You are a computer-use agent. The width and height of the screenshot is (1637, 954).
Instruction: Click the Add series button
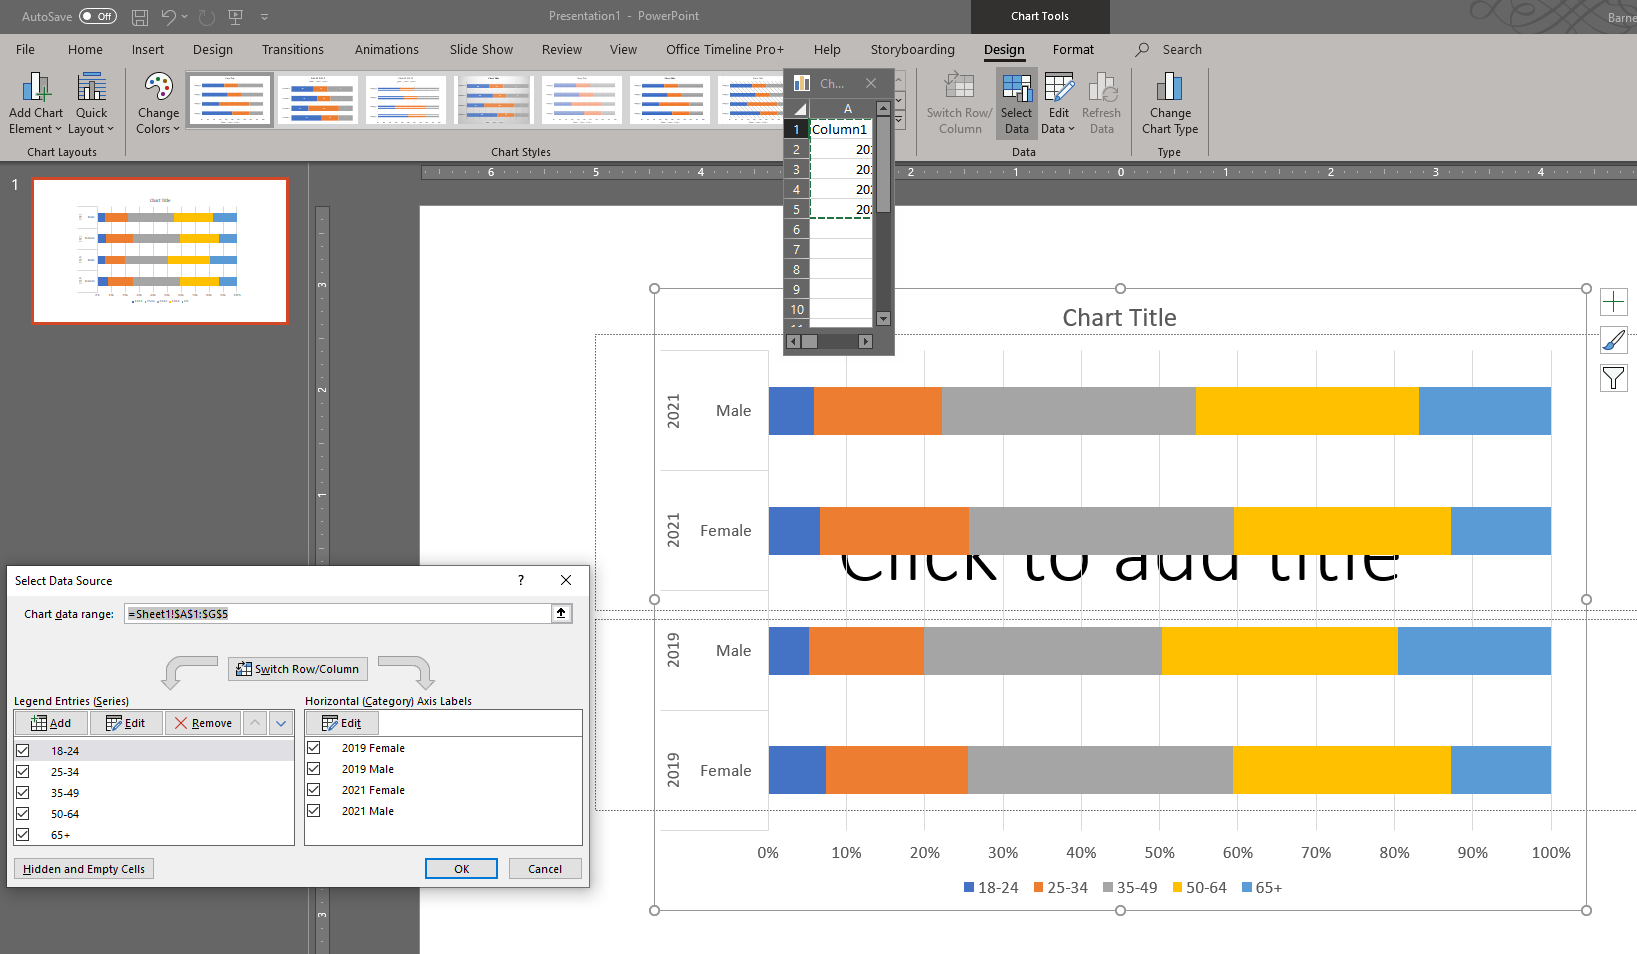click(x=51, y=723)
